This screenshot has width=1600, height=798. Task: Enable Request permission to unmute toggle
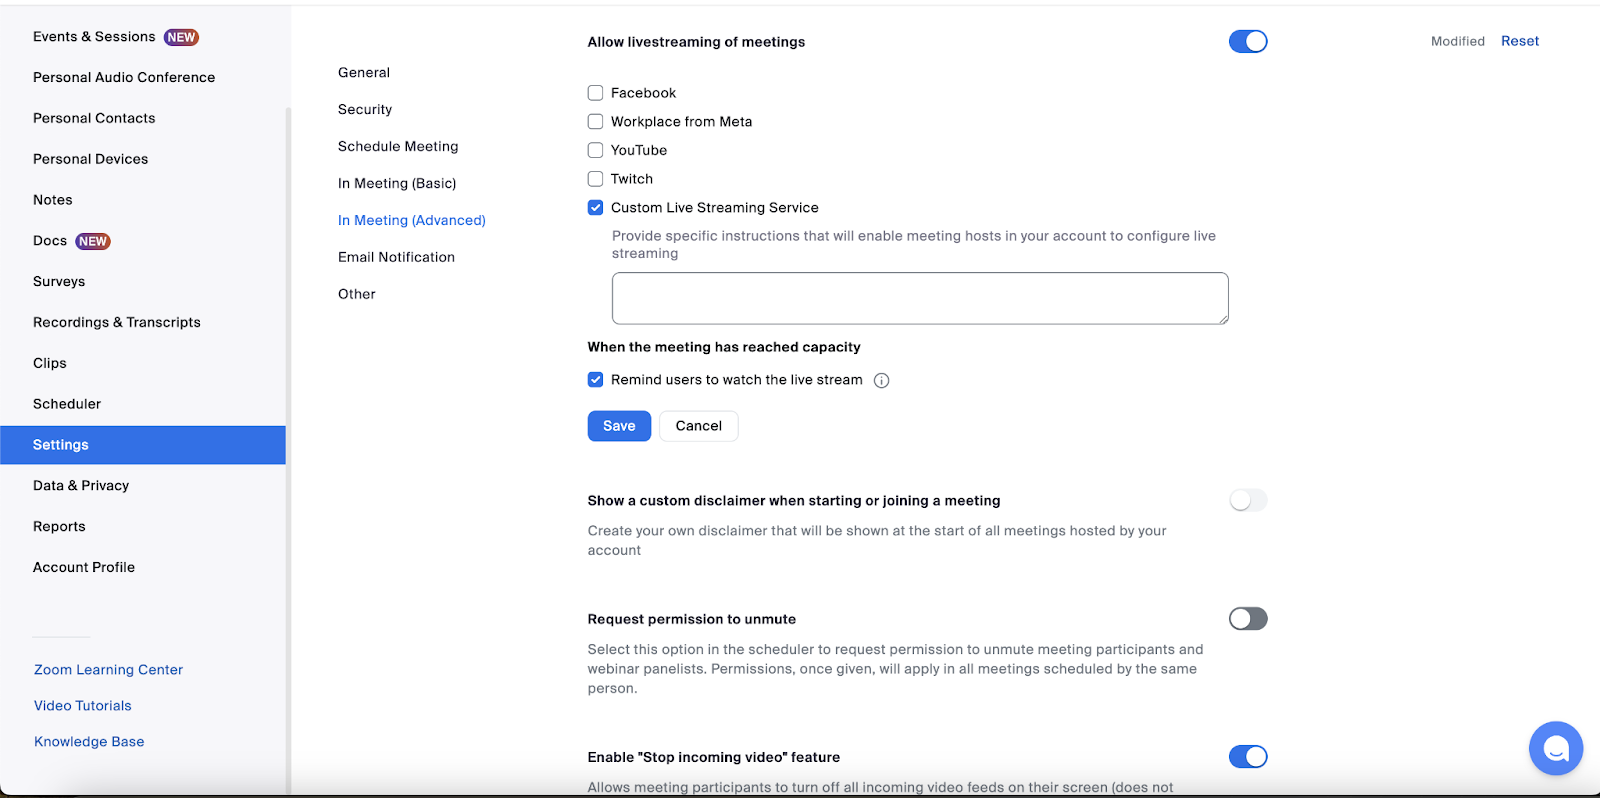point(1248,618)
